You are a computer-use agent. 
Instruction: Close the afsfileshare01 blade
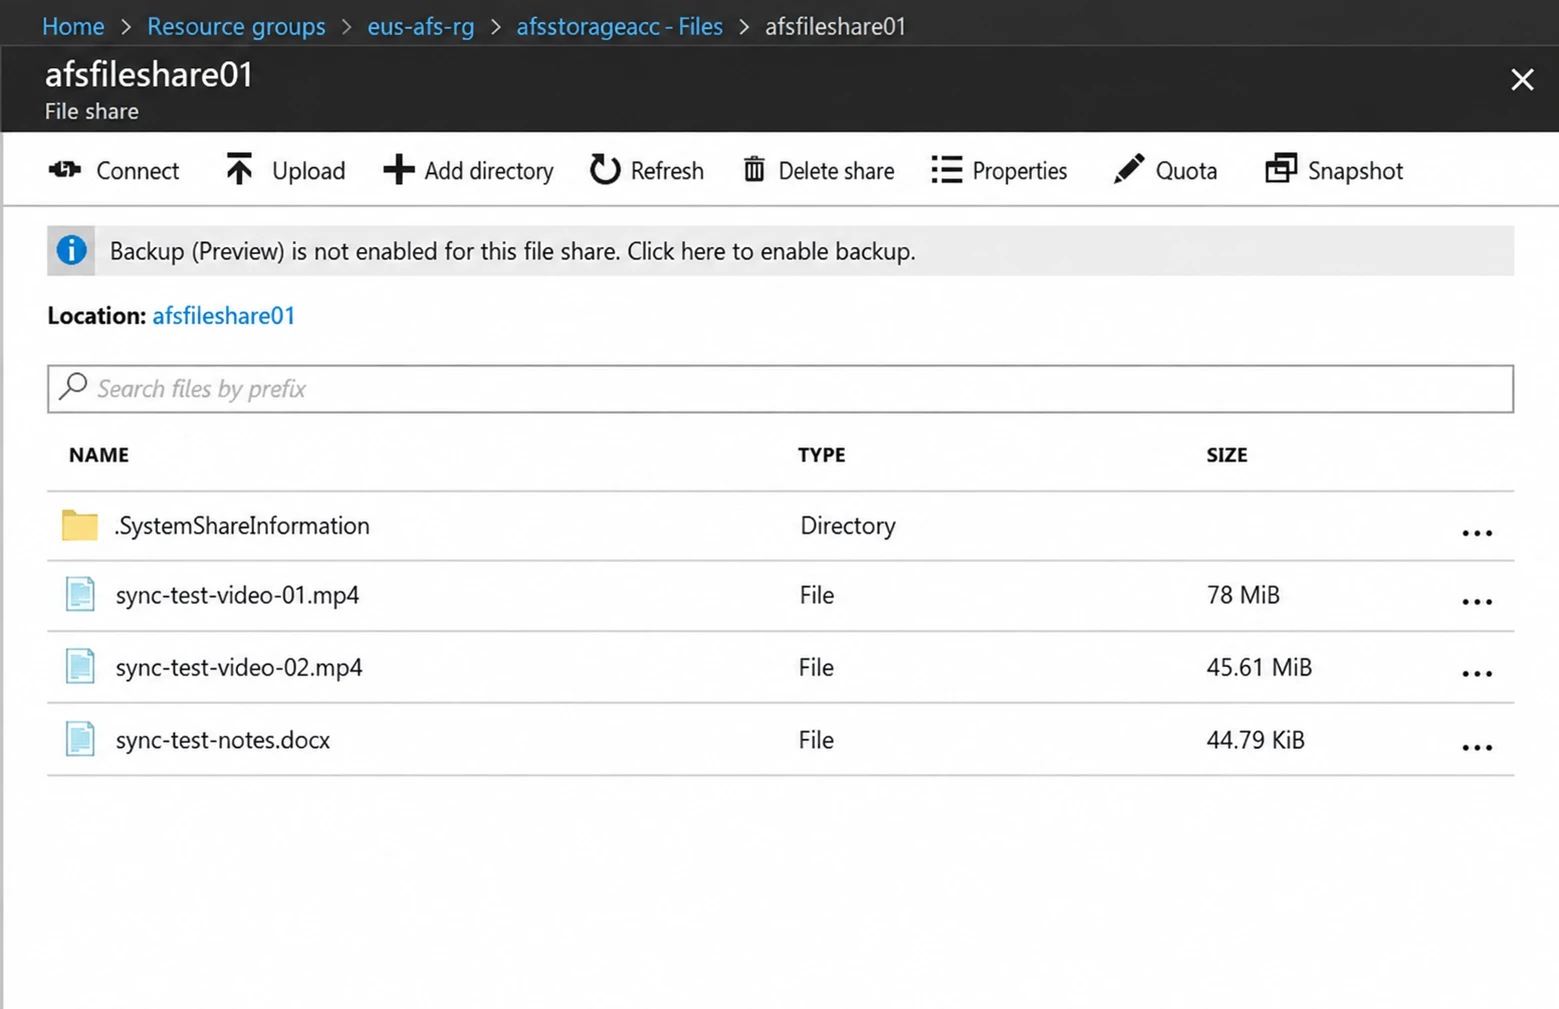click(x=1522, y=79)
